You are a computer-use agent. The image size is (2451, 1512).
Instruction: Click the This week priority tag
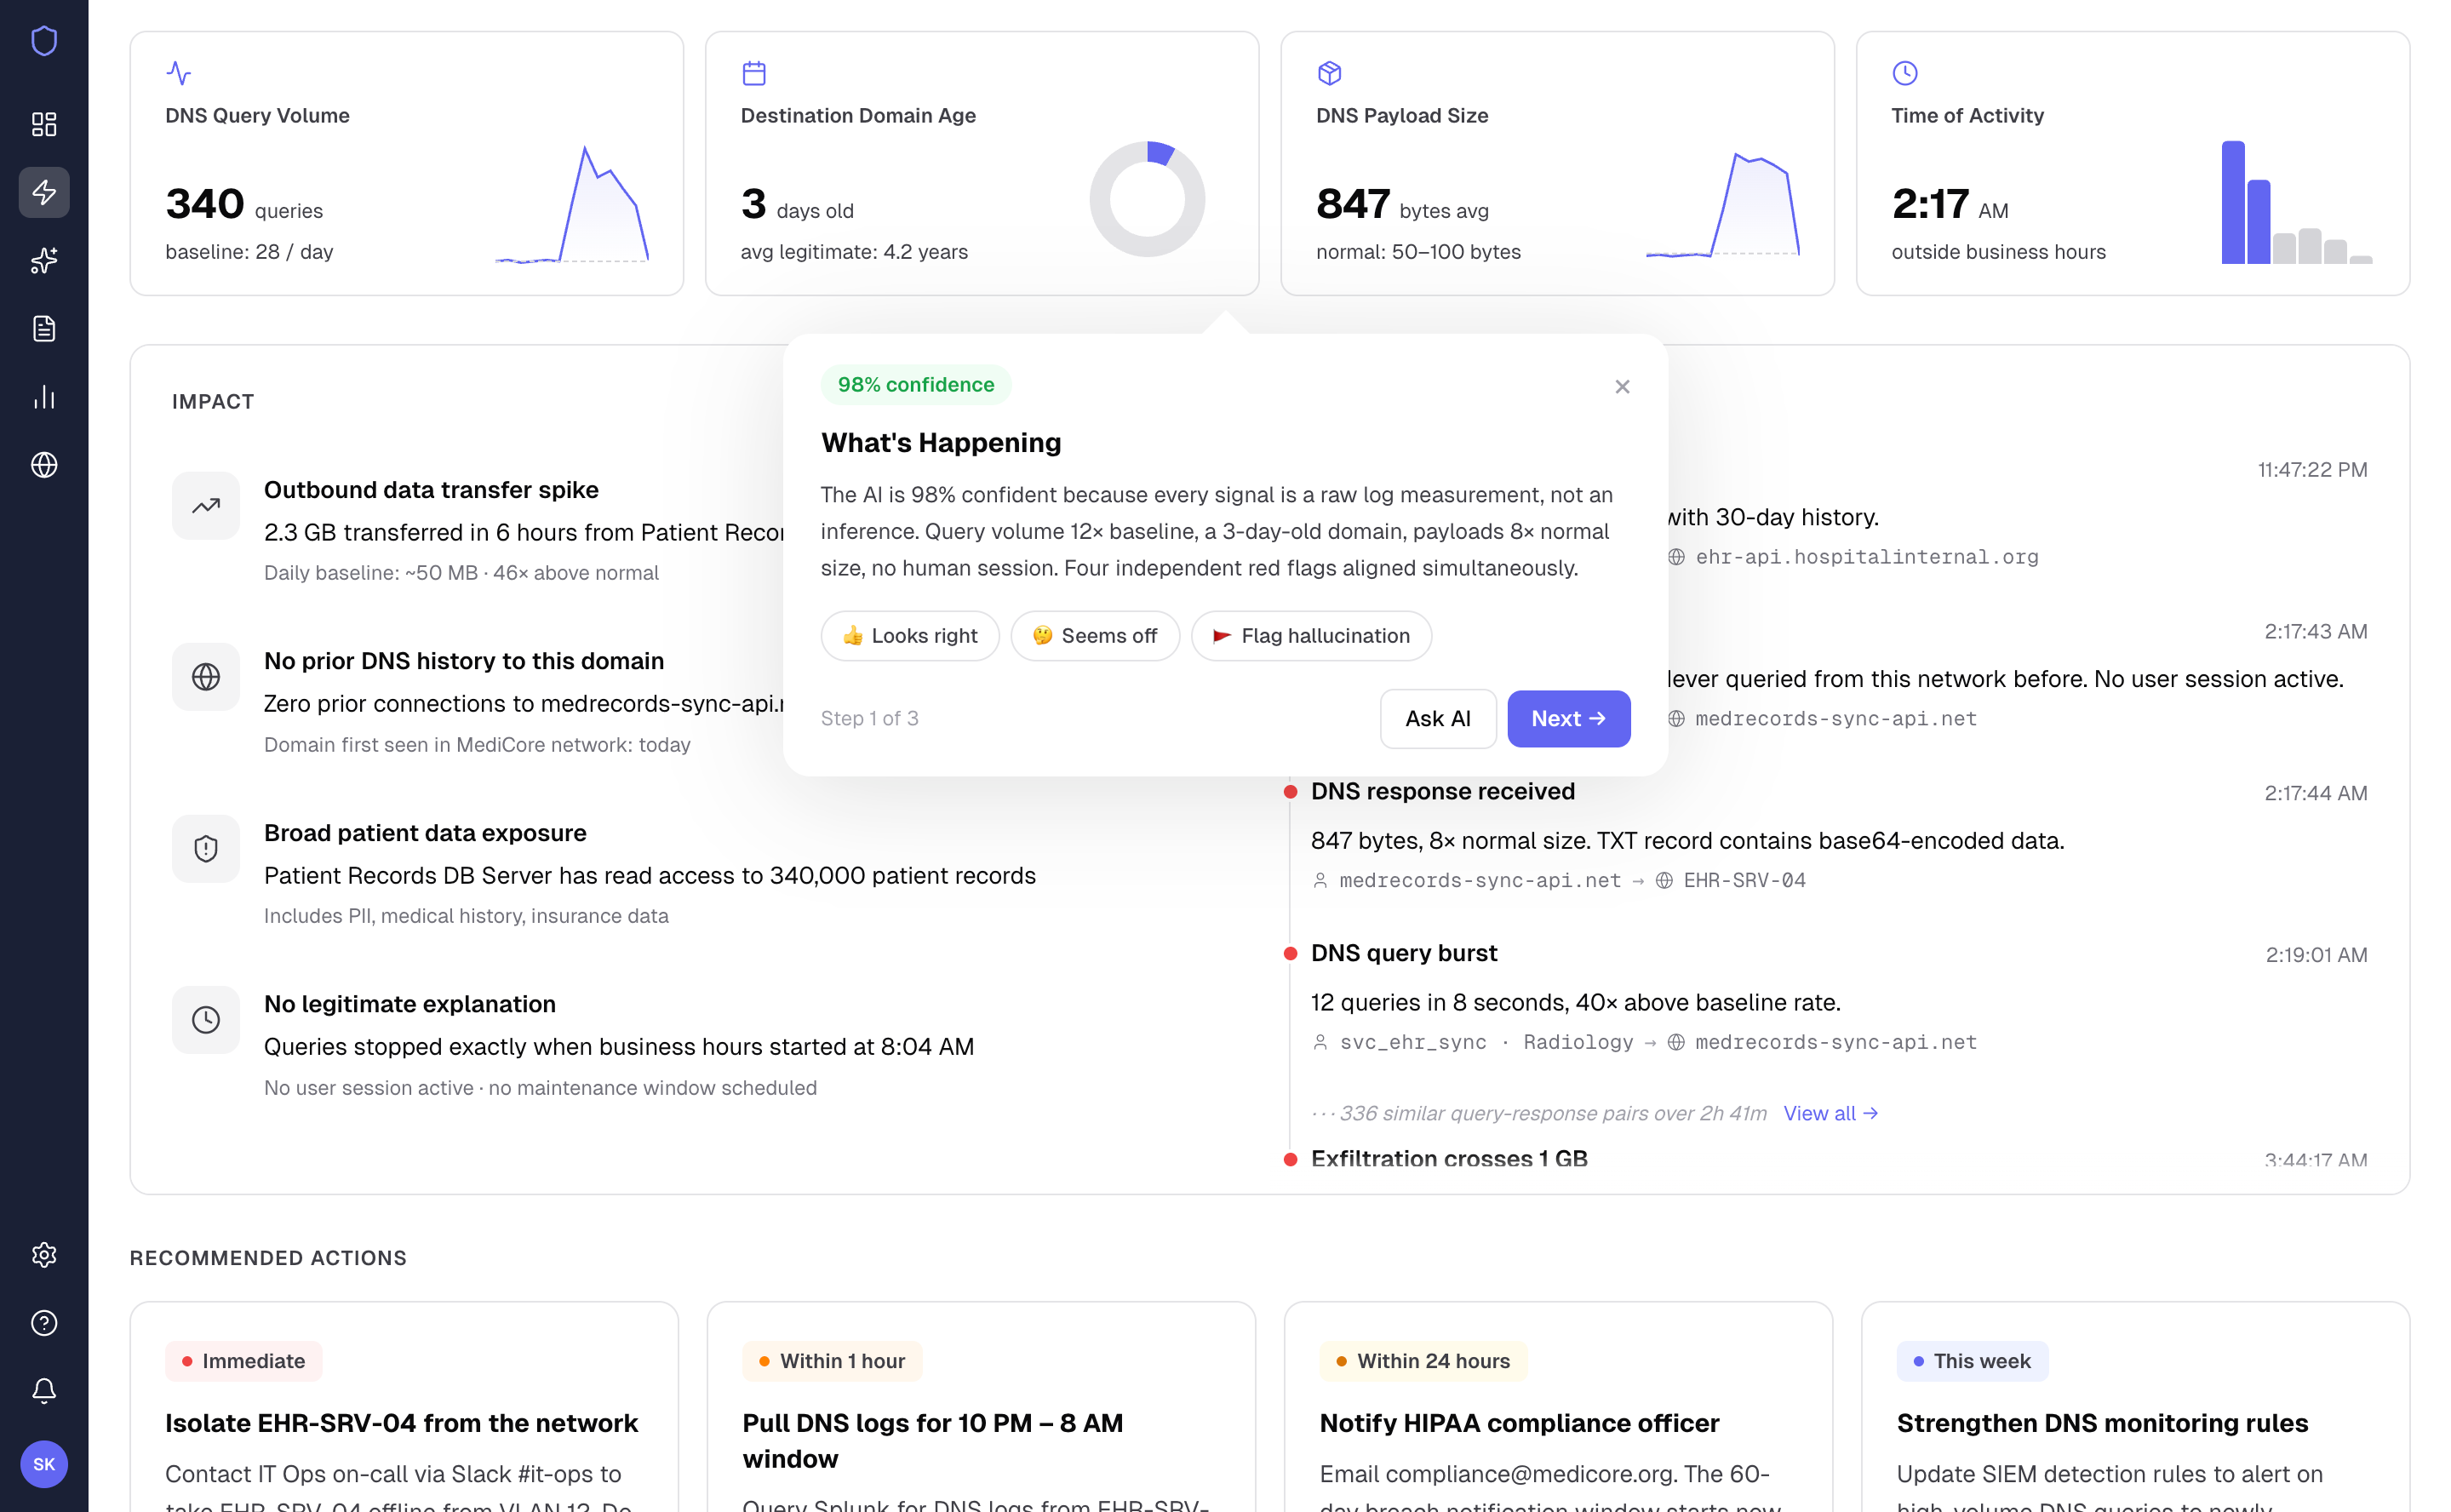(1972, 1361)
